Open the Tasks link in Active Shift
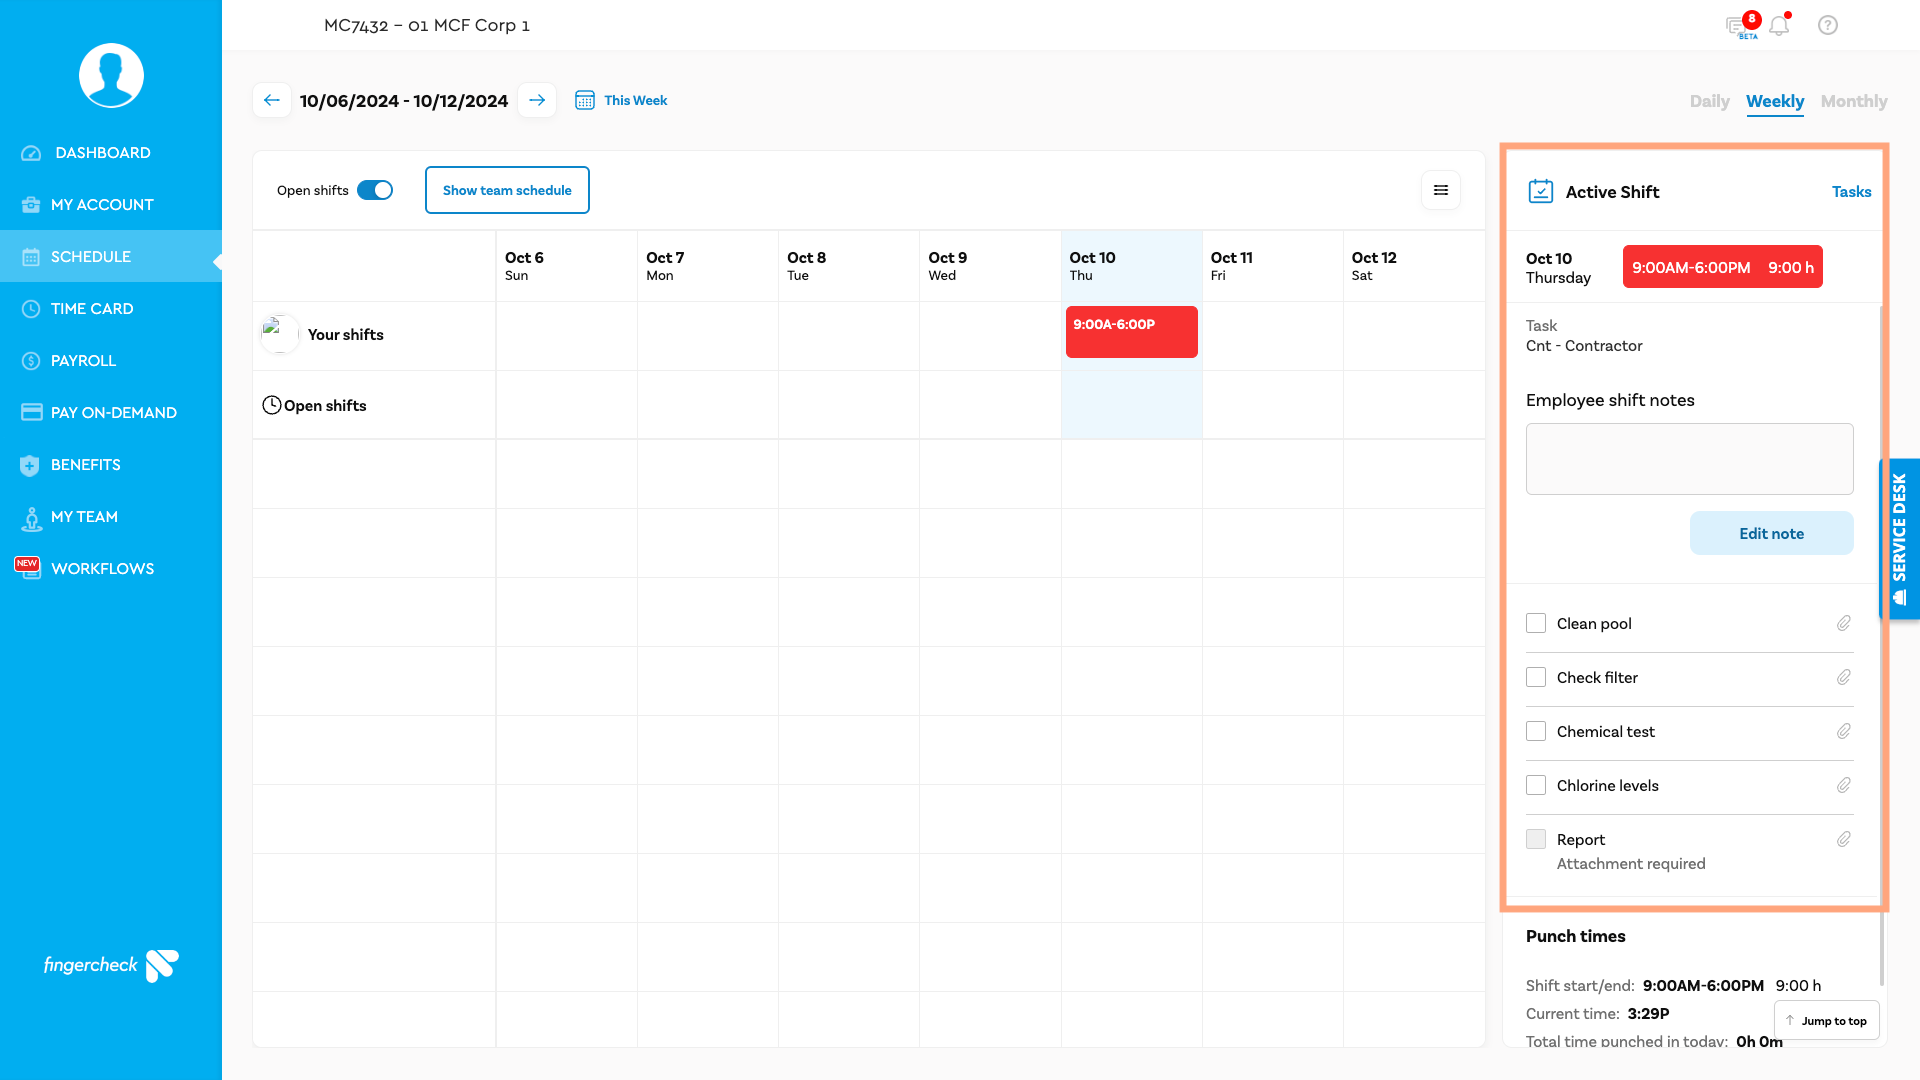Screen dimensions: 1920x1080 [x=1851, y=192]
